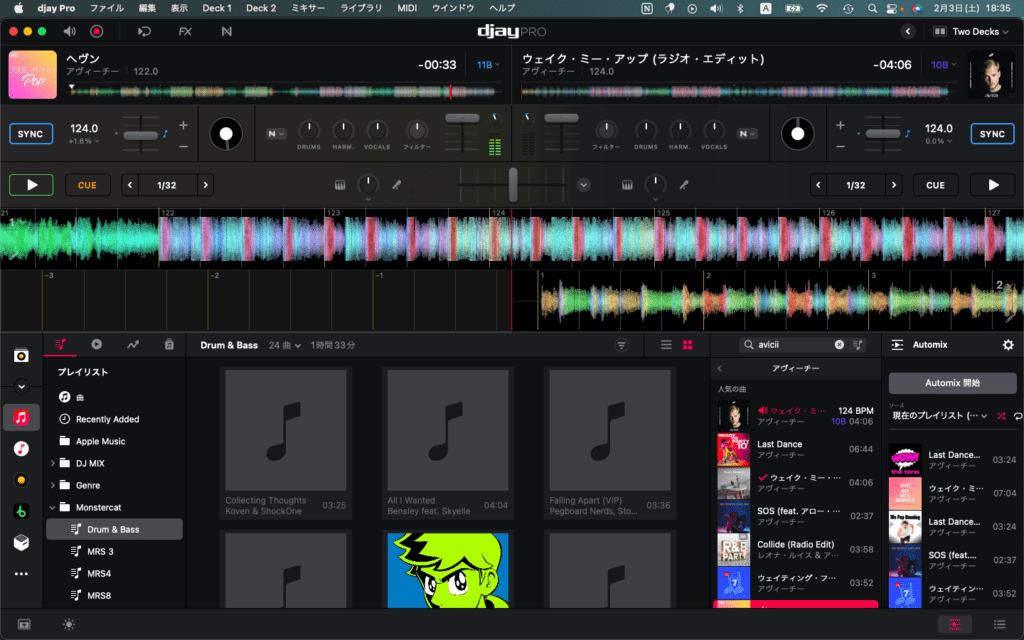The height and width of the screenshot is (640, 1024).
Task: Click the Automix repeat icon
Action: [x=1018, y=416]
